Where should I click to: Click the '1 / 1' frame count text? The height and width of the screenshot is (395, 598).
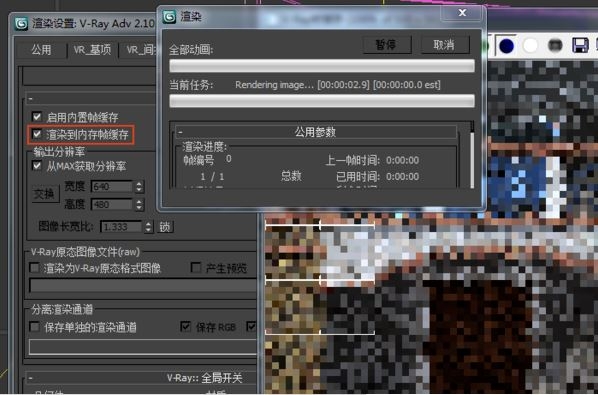212,177
